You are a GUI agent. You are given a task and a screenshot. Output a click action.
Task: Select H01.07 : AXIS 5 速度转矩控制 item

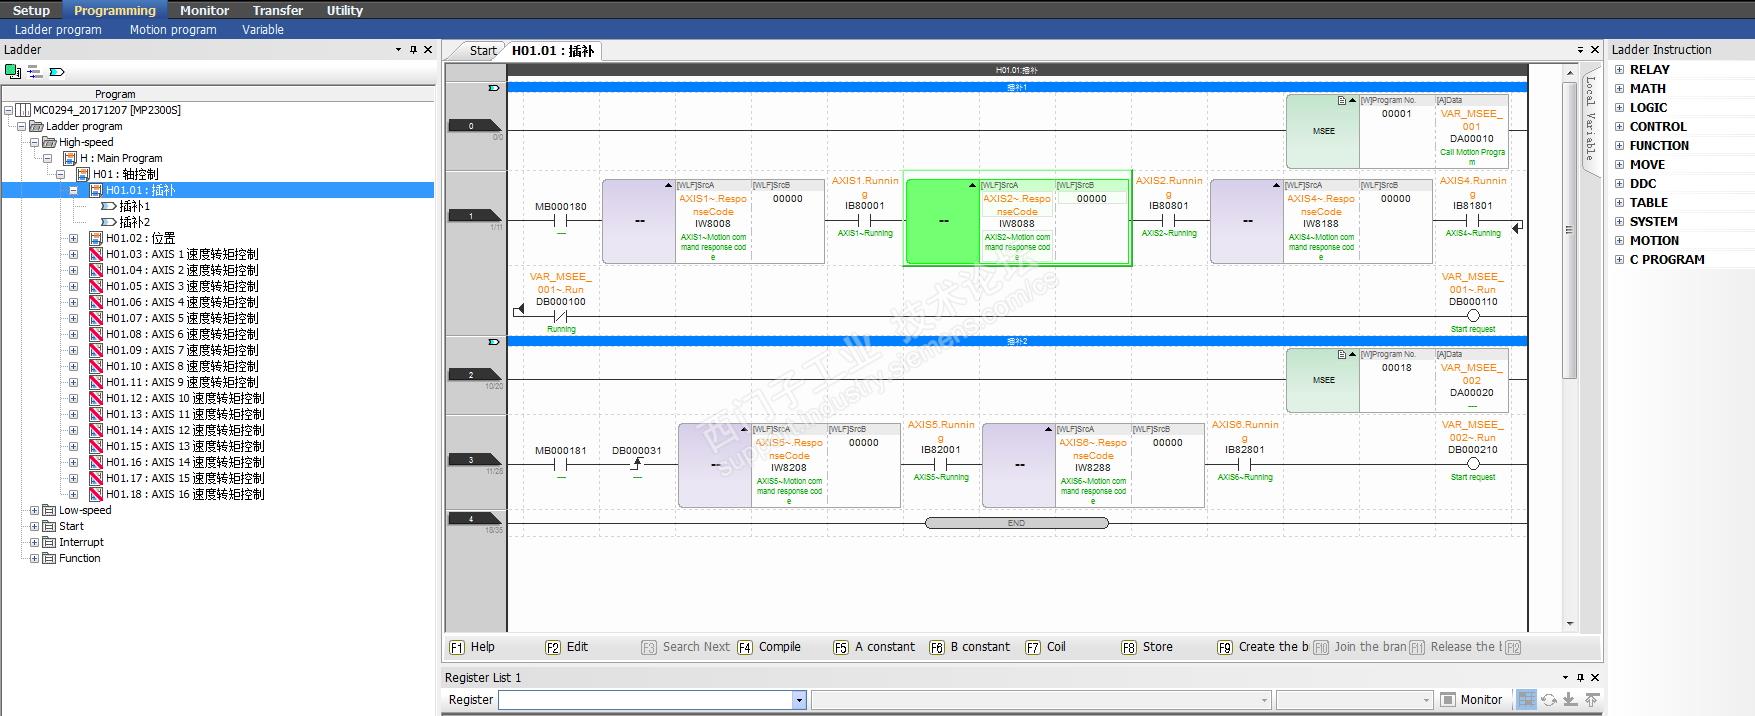182,318
